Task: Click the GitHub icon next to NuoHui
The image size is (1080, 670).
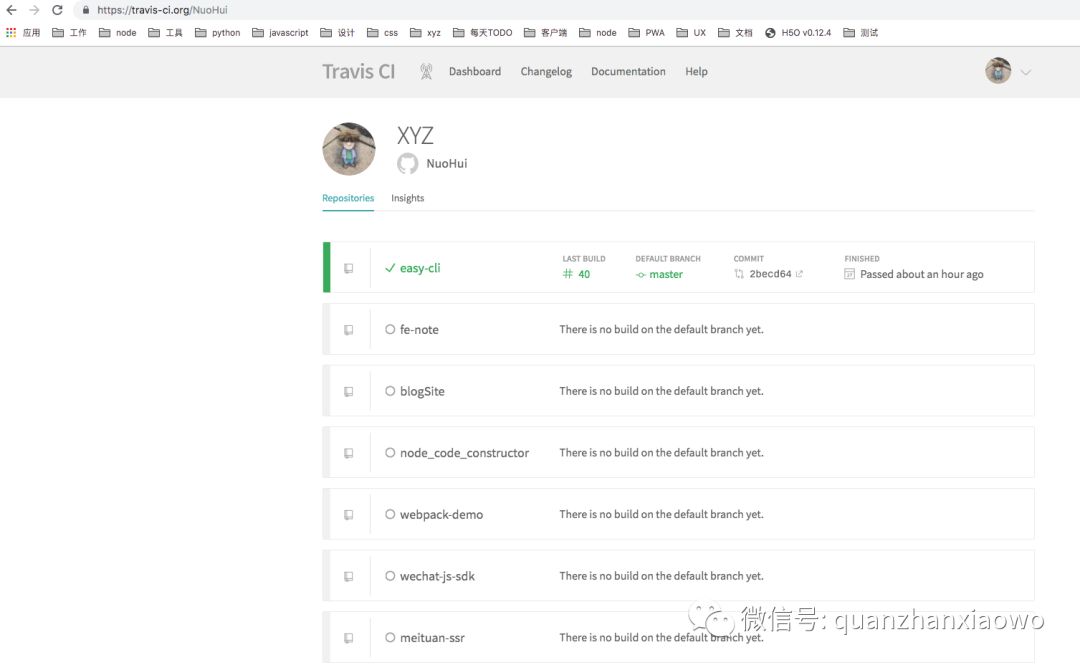Action: click(407, 163)
